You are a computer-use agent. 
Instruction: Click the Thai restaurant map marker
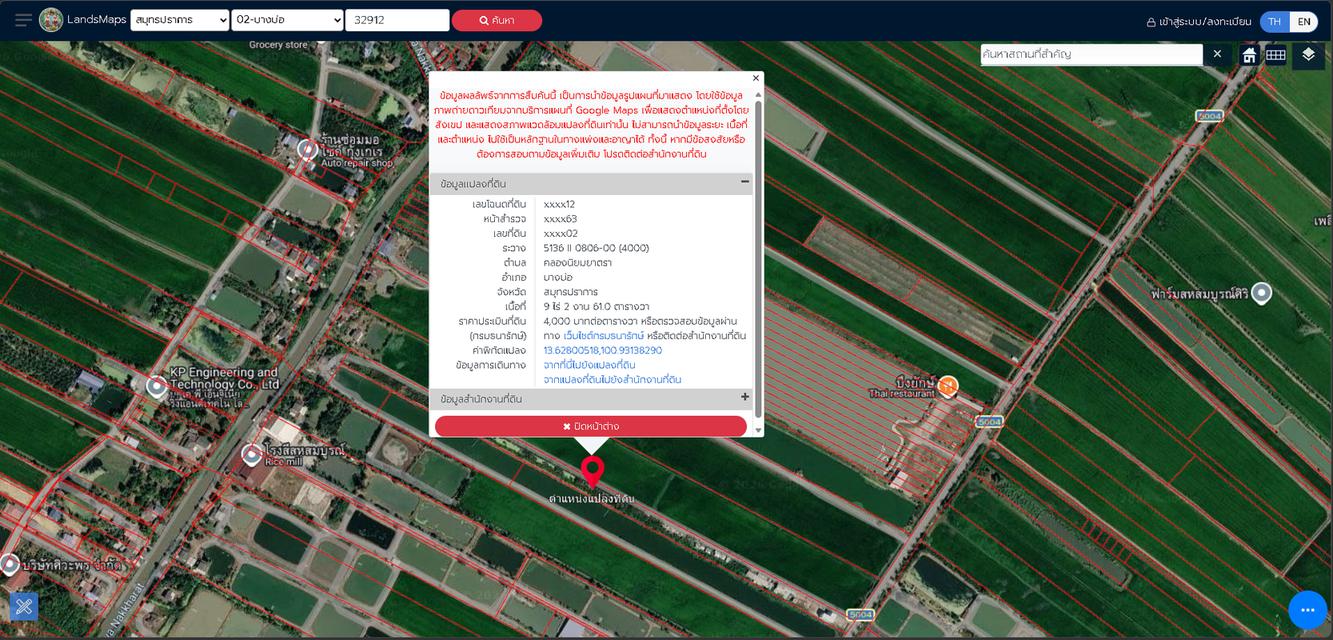click(948, 385)
